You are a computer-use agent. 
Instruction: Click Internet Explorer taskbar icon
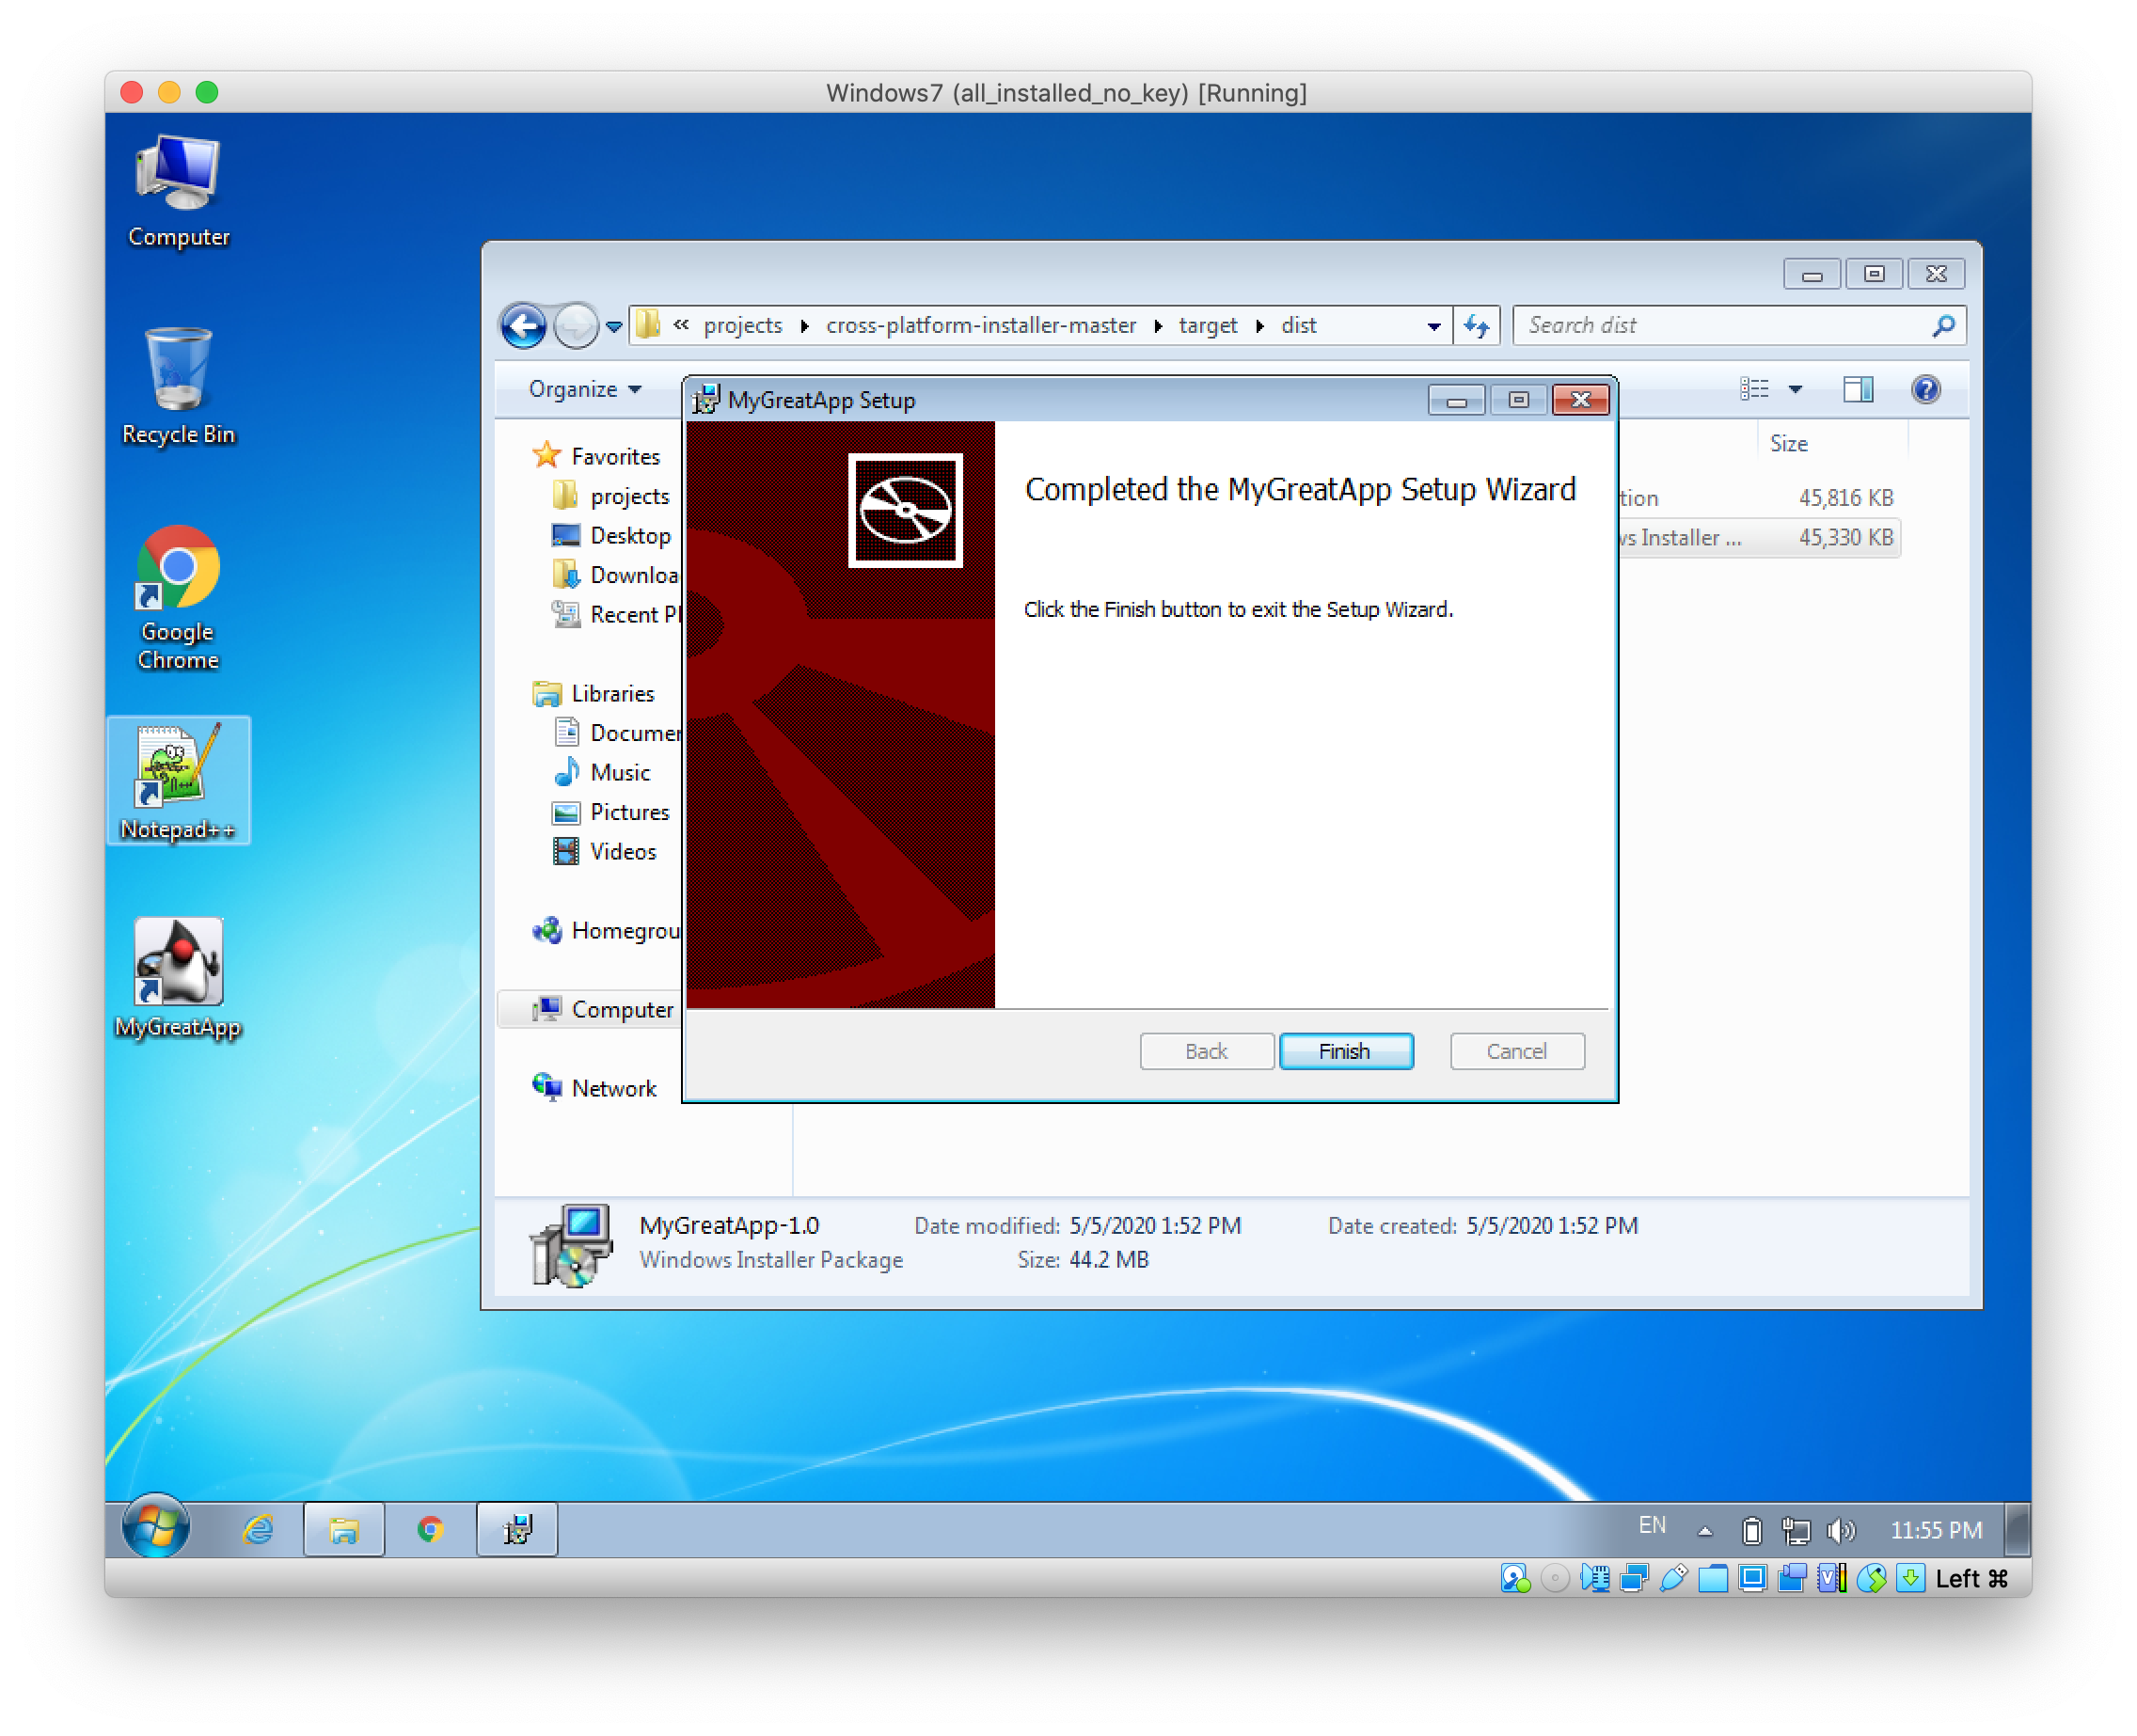coord(258,1529)
